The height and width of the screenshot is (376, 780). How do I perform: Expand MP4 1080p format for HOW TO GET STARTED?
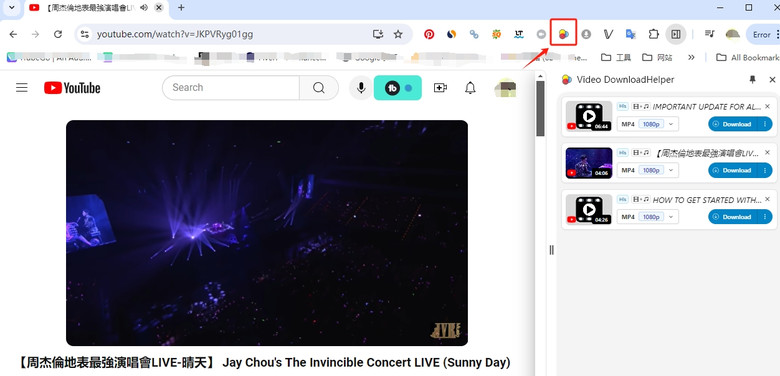pos(648,217)
